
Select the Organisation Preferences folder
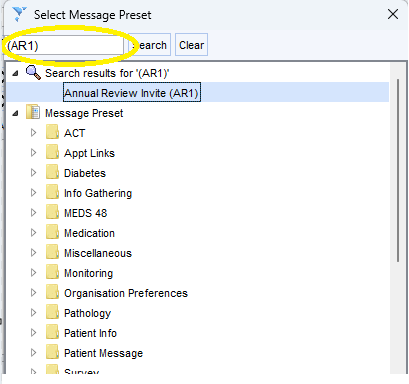(x=126, y=293)
